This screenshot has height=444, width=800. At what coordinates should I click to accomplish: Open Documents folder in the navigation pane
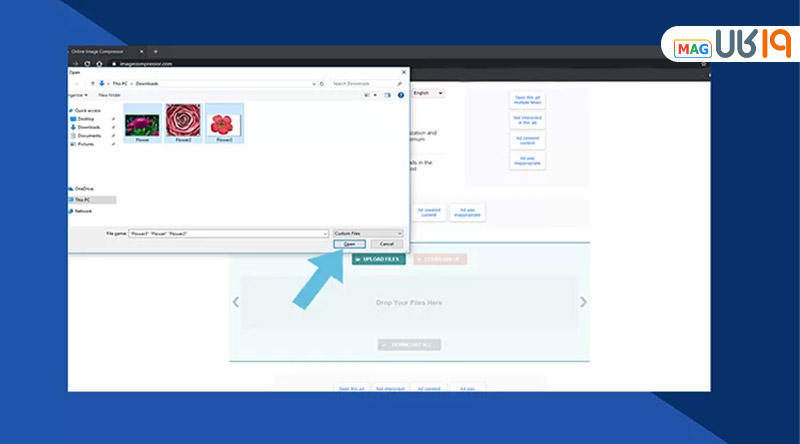pyautogui.click(x=89, y=135)
